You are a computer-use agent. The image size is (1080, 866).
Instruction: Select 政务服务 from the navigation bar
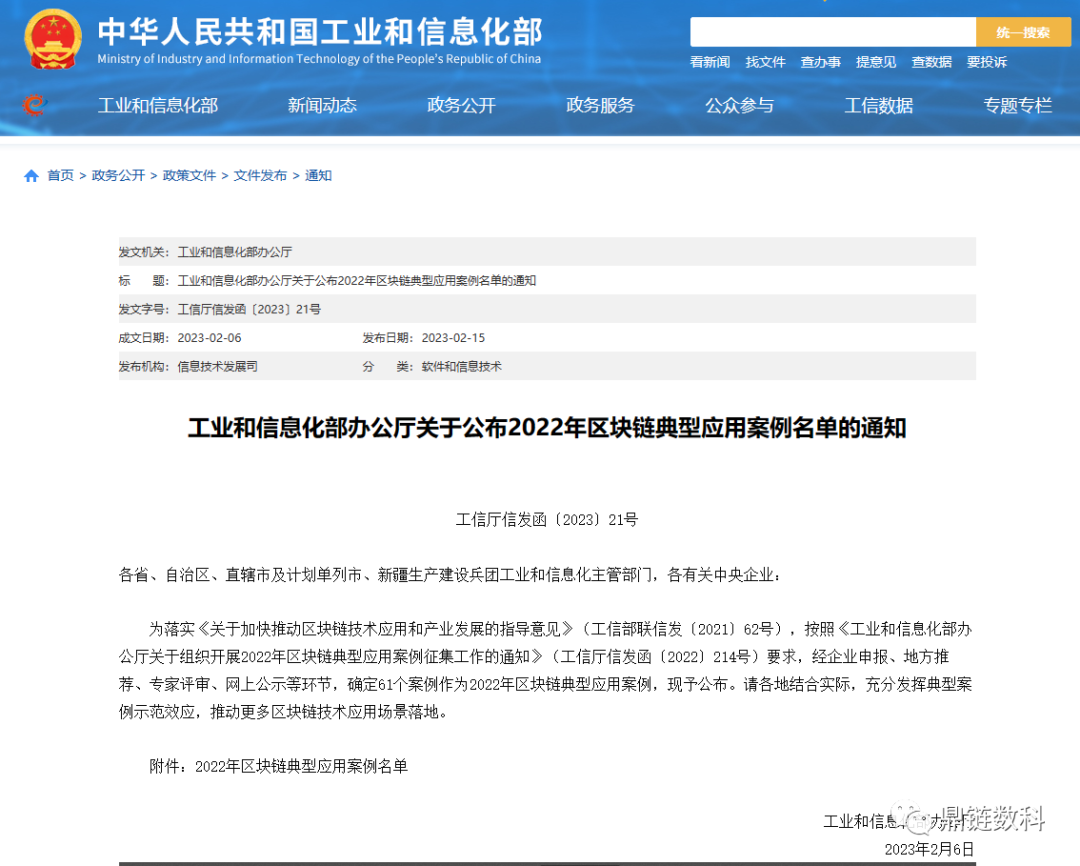600,105
